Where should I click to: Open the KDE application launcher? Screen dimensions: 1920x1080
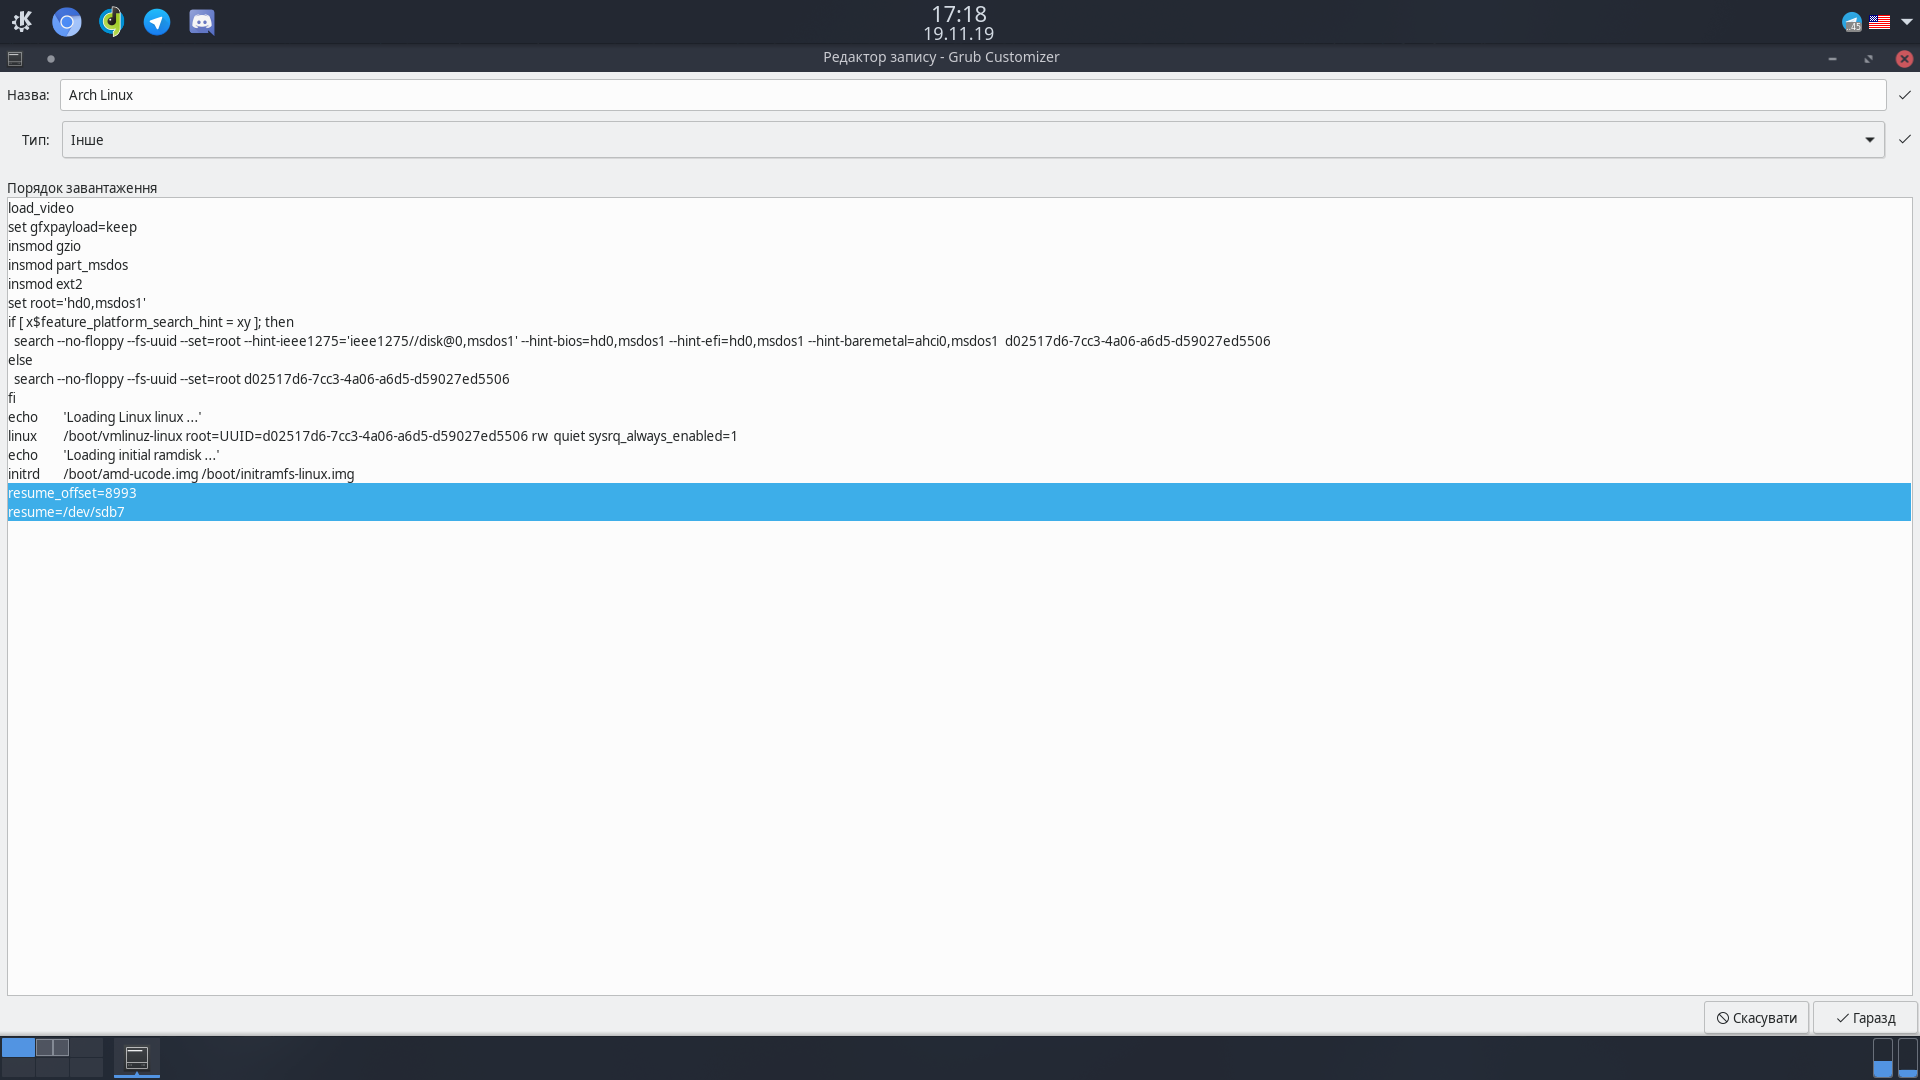[x=22, y=21]
